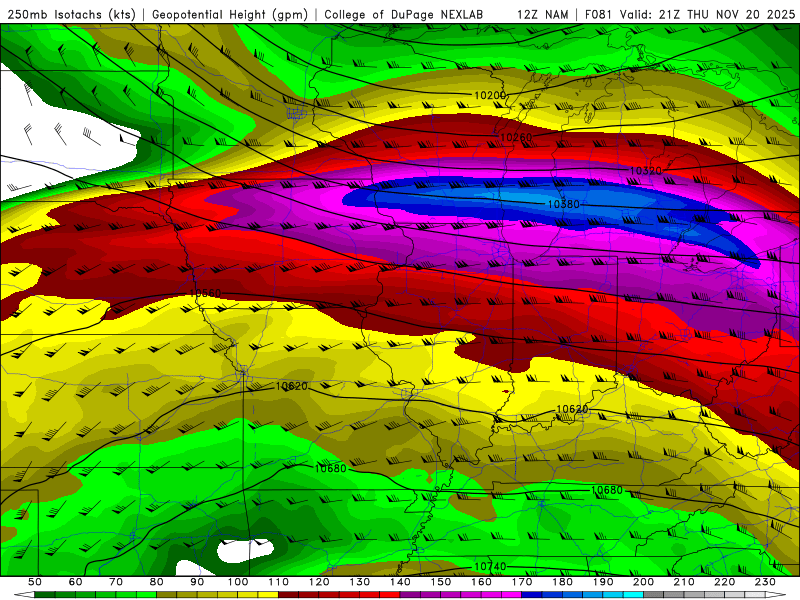Viewport: 800px width, 600px height.
Task: Click the 150 knot color scale label
Action: [x=440, y=582]
